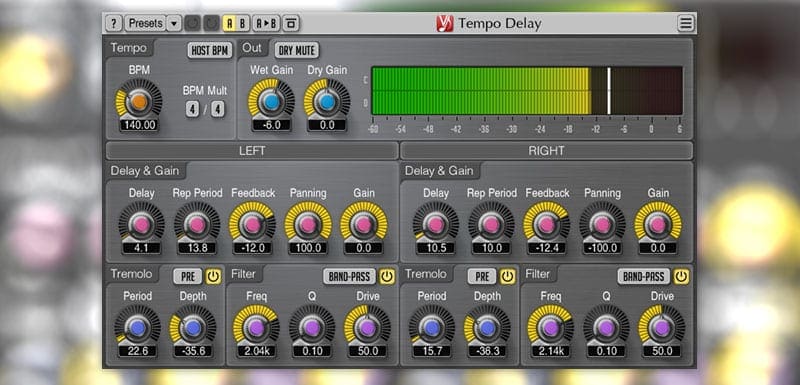This screenshot has height=385, width=800.
Task: Click the right Panning knob
Action: pyautogui.click(x=603, y=224)
